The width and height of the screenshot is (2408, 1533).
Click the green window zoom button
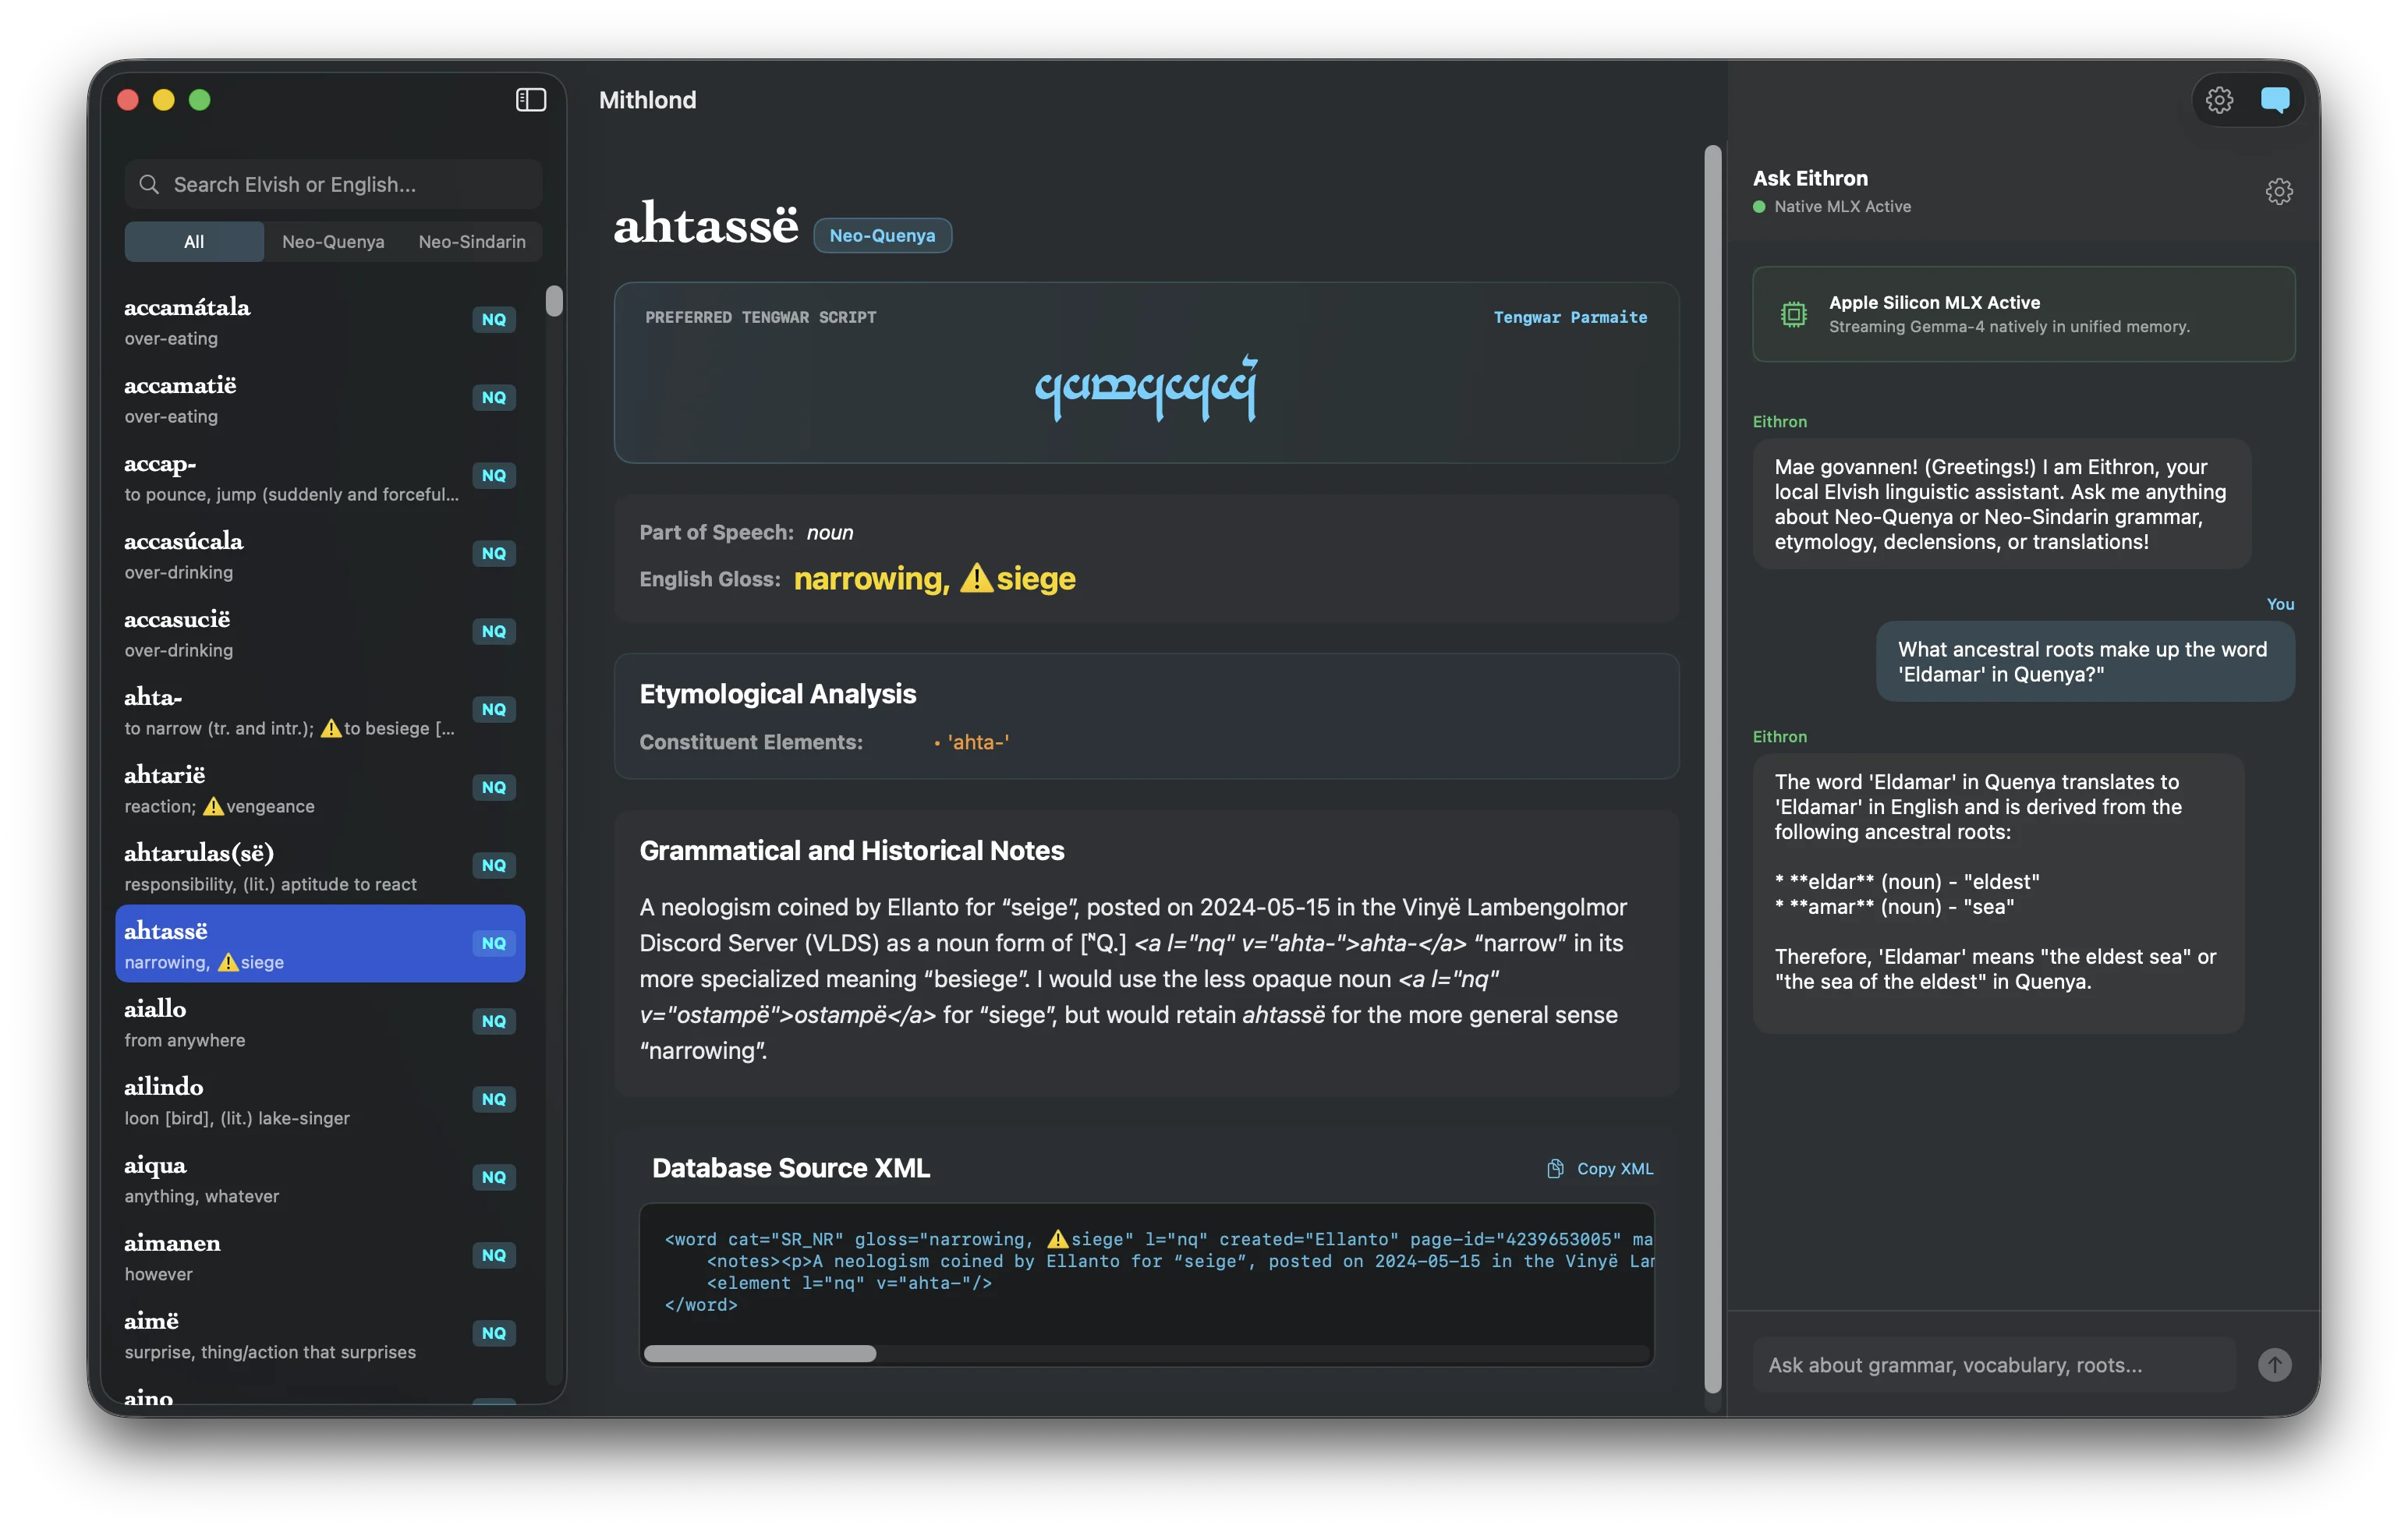[199, 100]
